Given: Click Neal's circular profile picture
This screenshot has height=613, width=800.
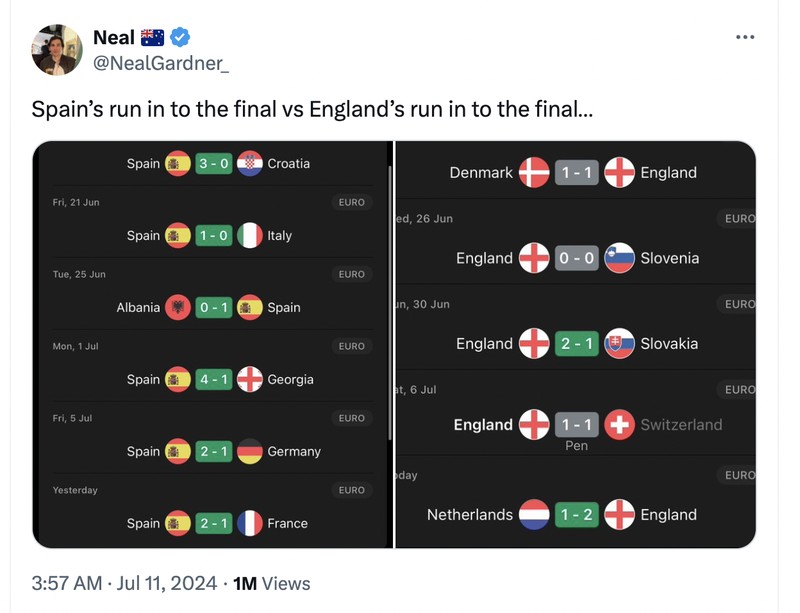Looking at the screenshot, I should tap(57, 48).
